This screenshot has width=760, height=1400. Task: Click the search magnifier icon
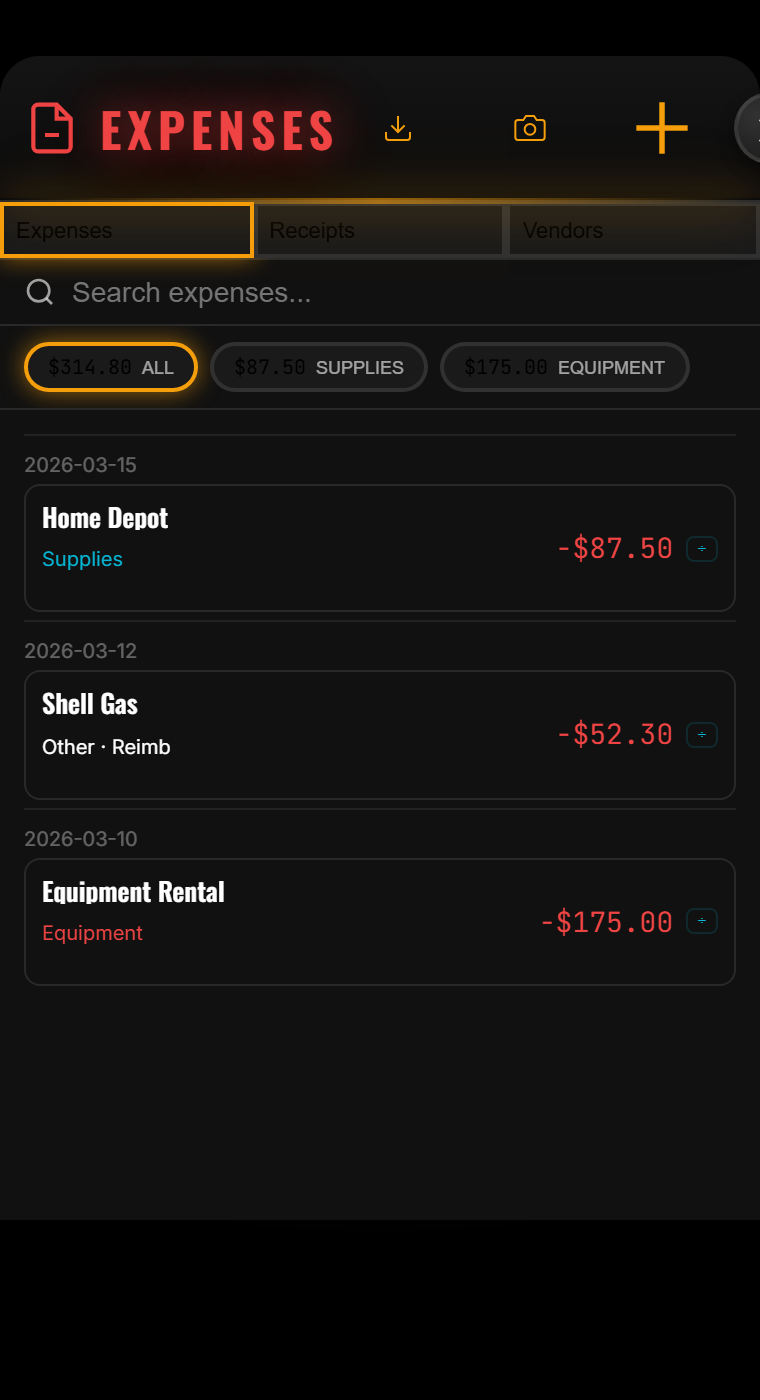coord(40,292)
